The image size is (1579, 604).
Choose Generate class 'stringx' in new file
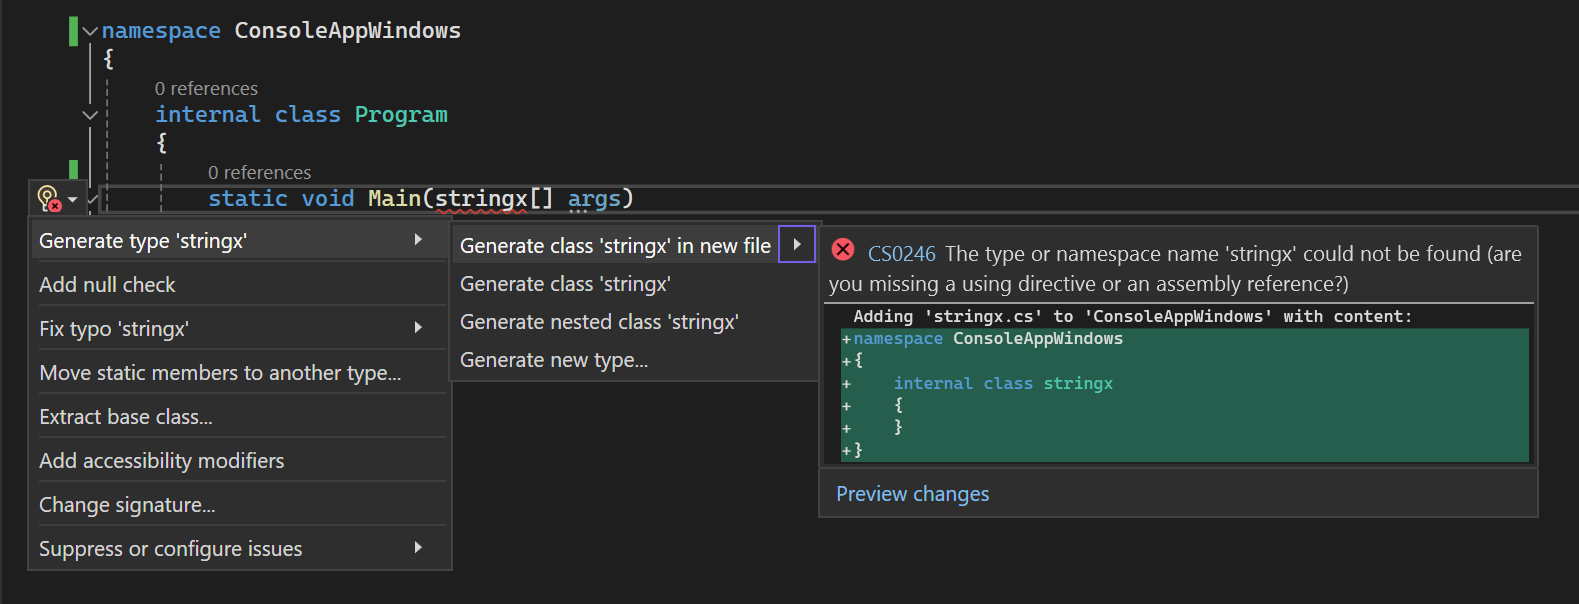(615, 246)
